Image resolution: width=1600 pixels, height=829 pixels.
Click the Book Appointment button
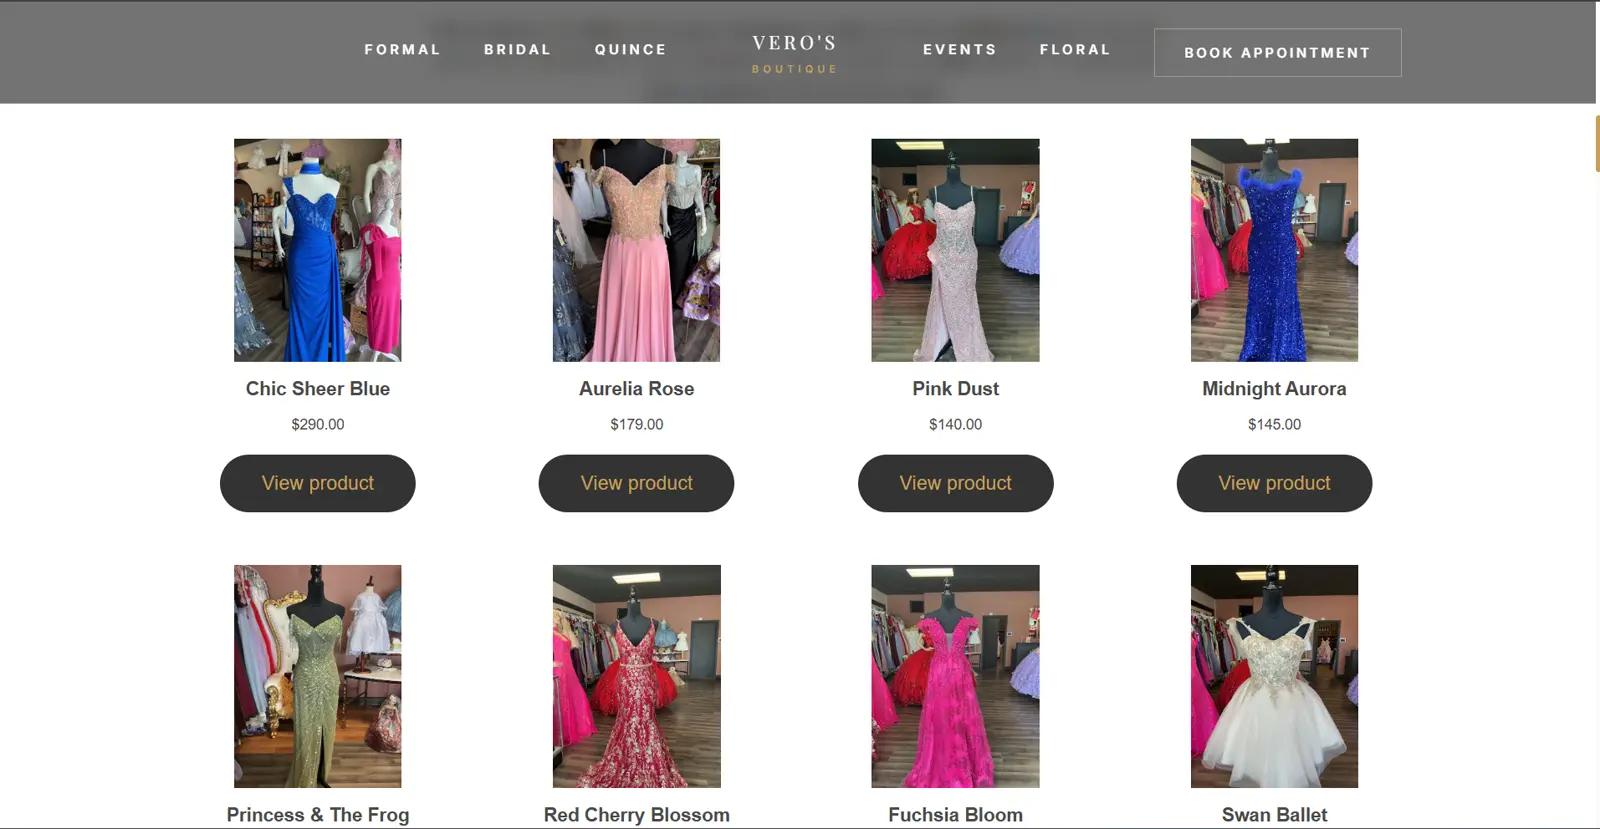1277,52
